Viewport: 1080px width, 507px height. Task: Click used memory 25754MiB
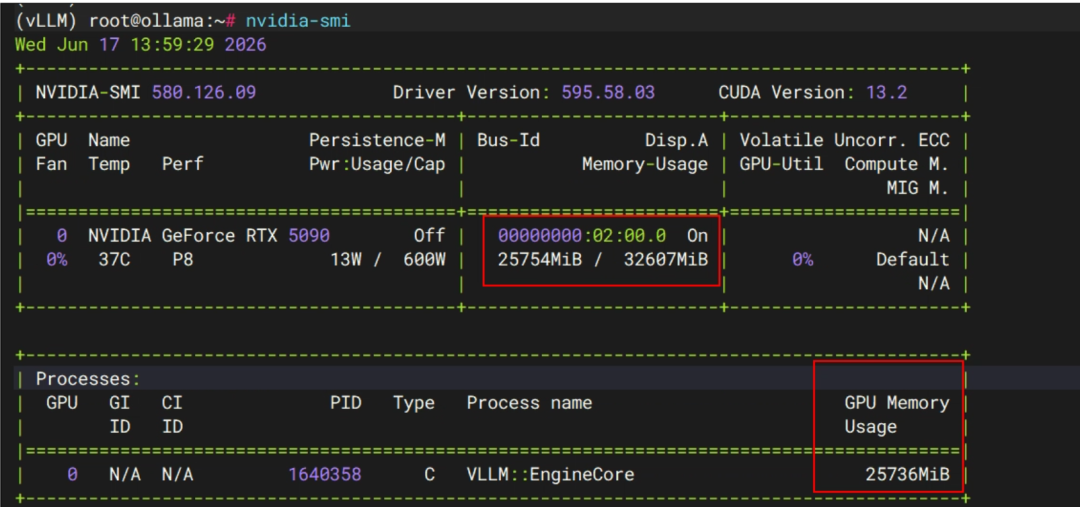[540, 260]
